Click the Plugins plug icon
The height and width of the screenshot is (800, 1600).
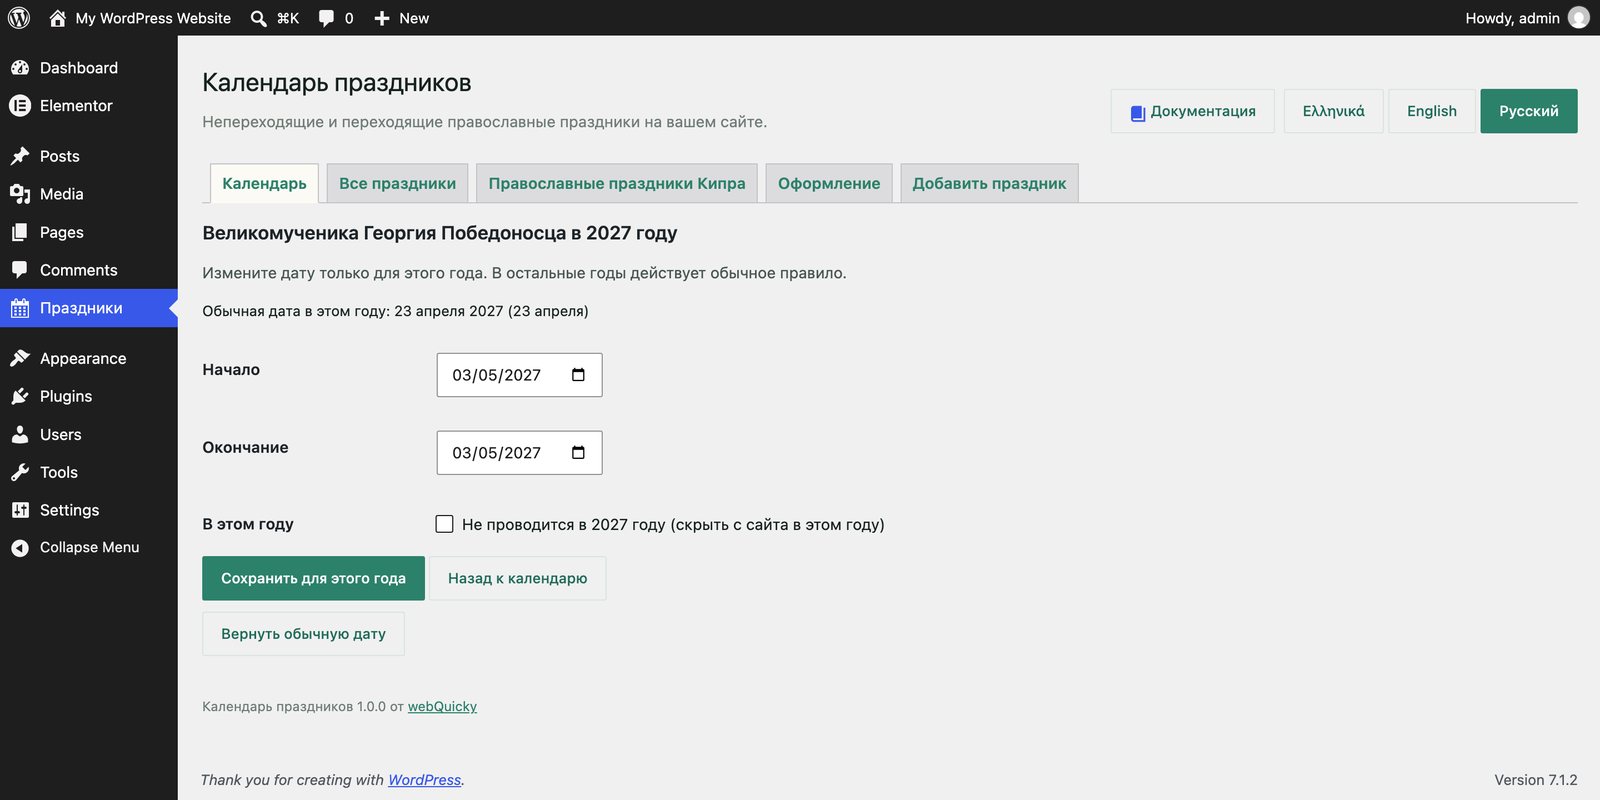pyautogui.click(x=20, y=396)
